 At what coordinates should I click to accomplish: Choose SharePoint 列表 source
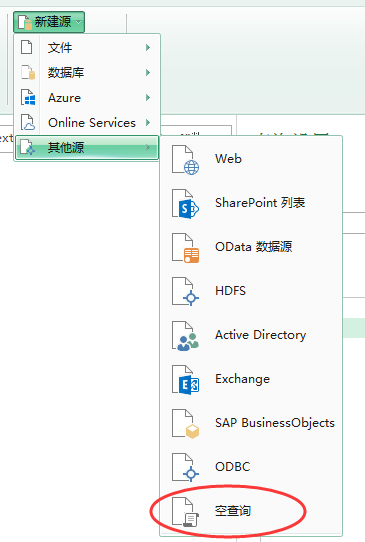point(251,203)
